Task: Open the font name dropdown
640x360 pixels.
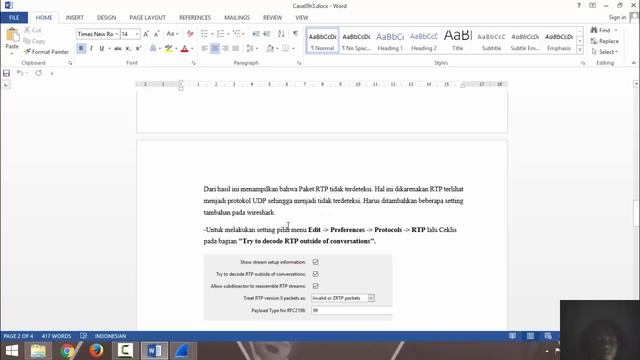Action: 117,34
